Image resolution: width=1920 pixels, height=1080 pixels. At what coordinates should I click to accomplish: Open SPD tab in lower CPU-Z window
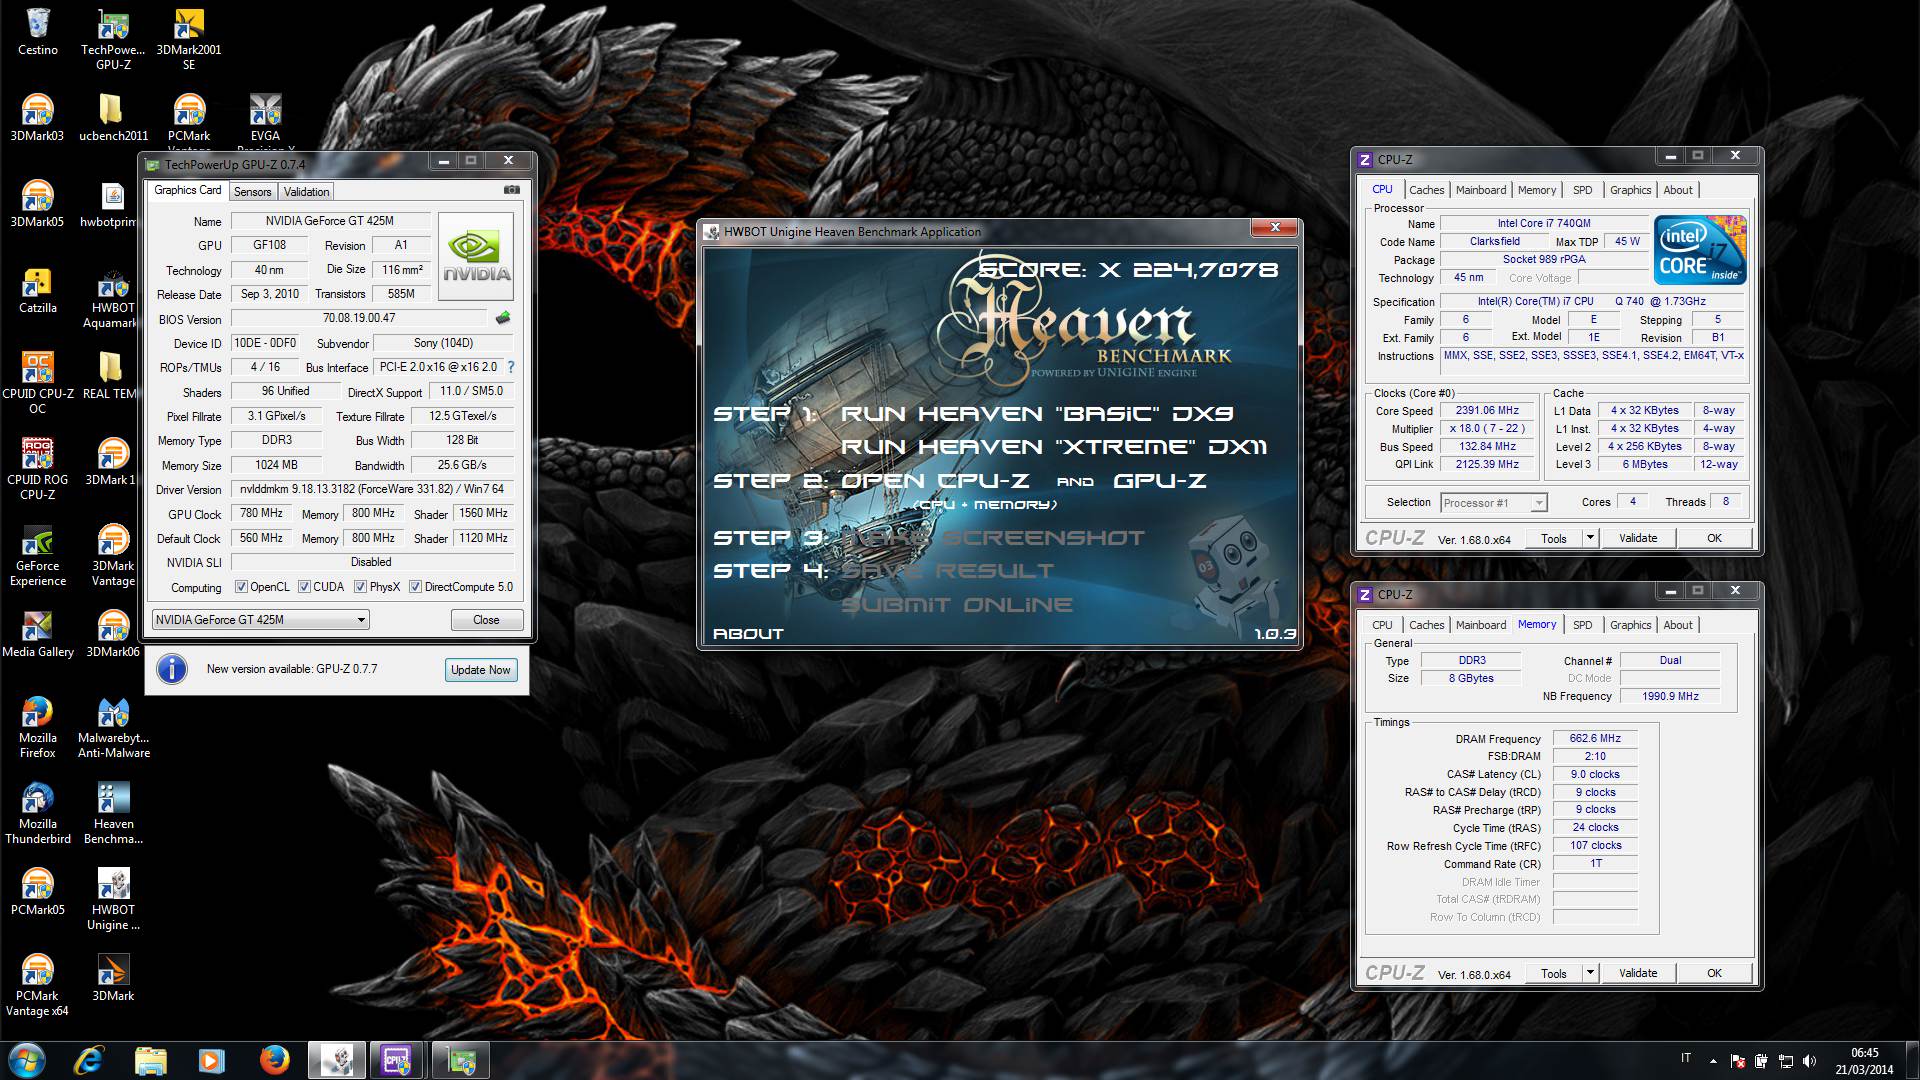pyautogui.click(x=1582, y=625)
